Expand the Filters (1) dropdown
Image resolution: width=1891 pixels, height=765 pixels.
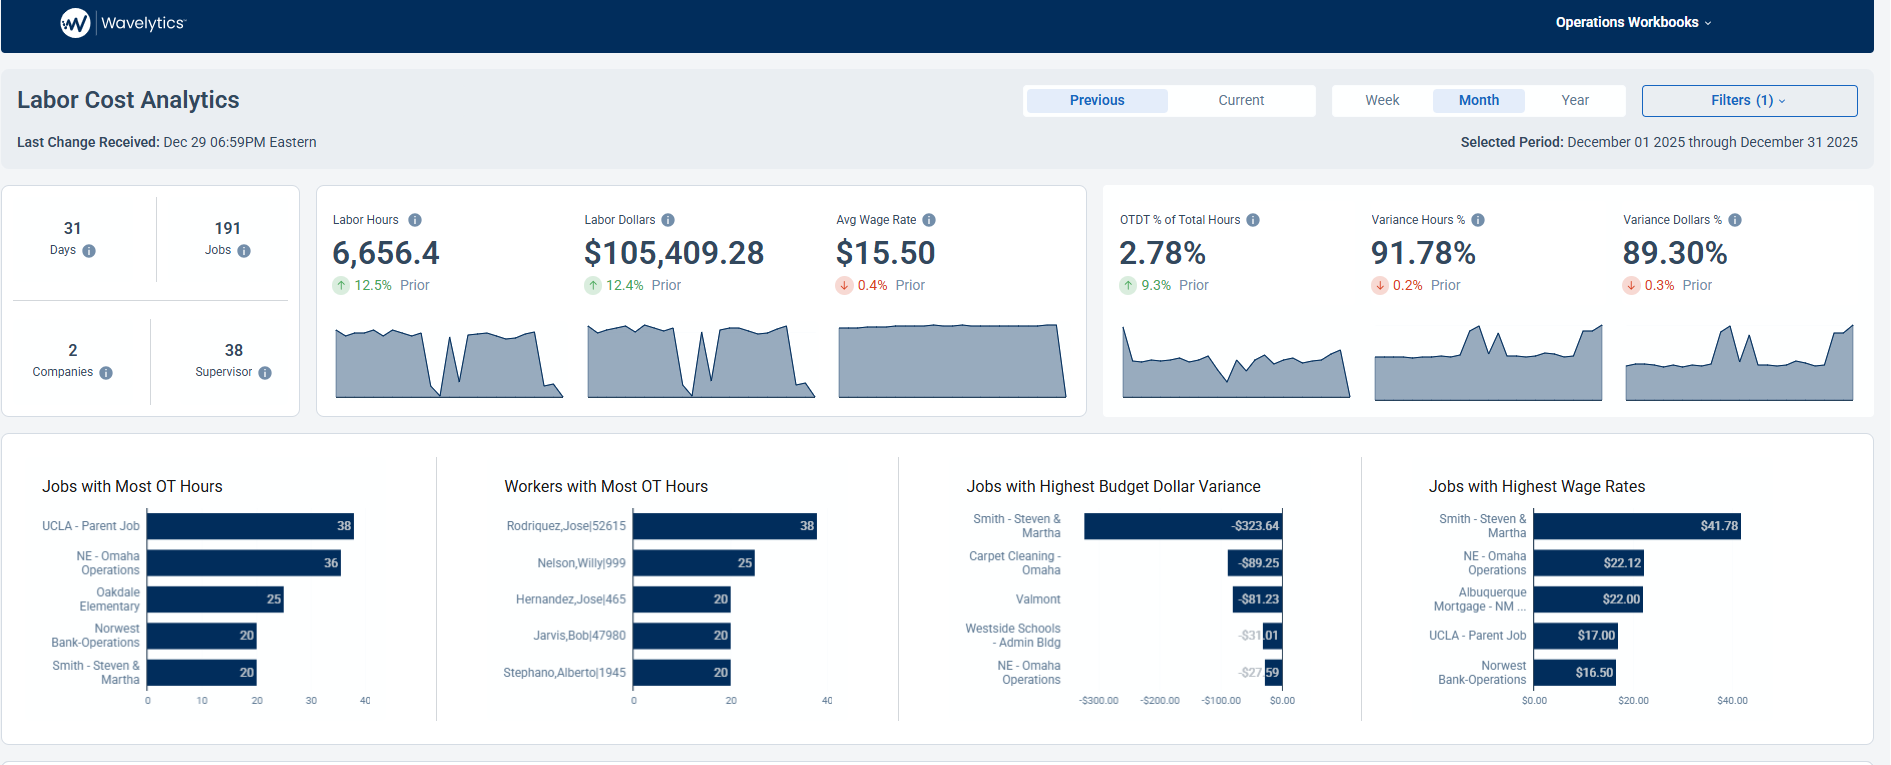pyautogui.click(x=1749, y=100)
